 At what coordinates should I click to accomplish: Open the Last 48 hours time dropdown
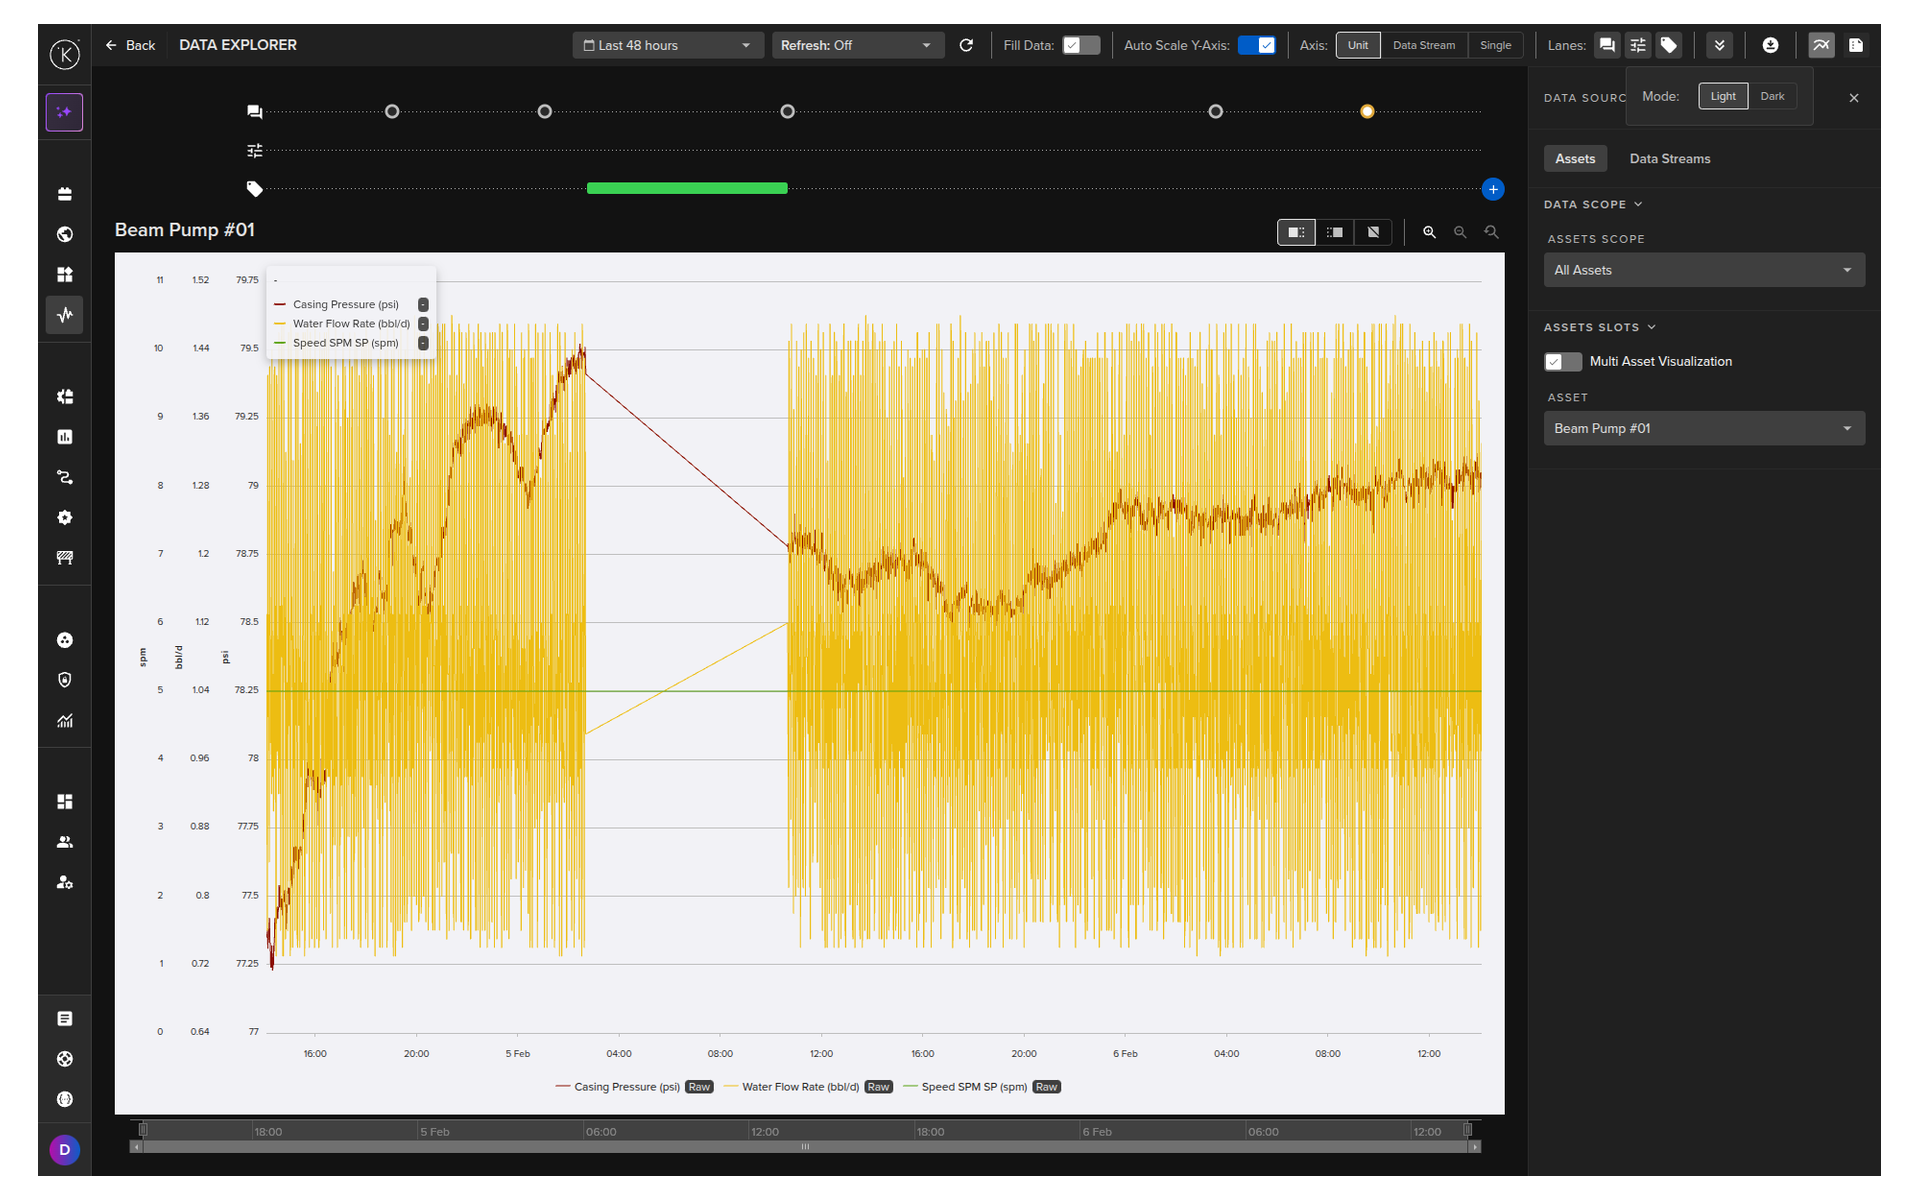click(667, 45)
